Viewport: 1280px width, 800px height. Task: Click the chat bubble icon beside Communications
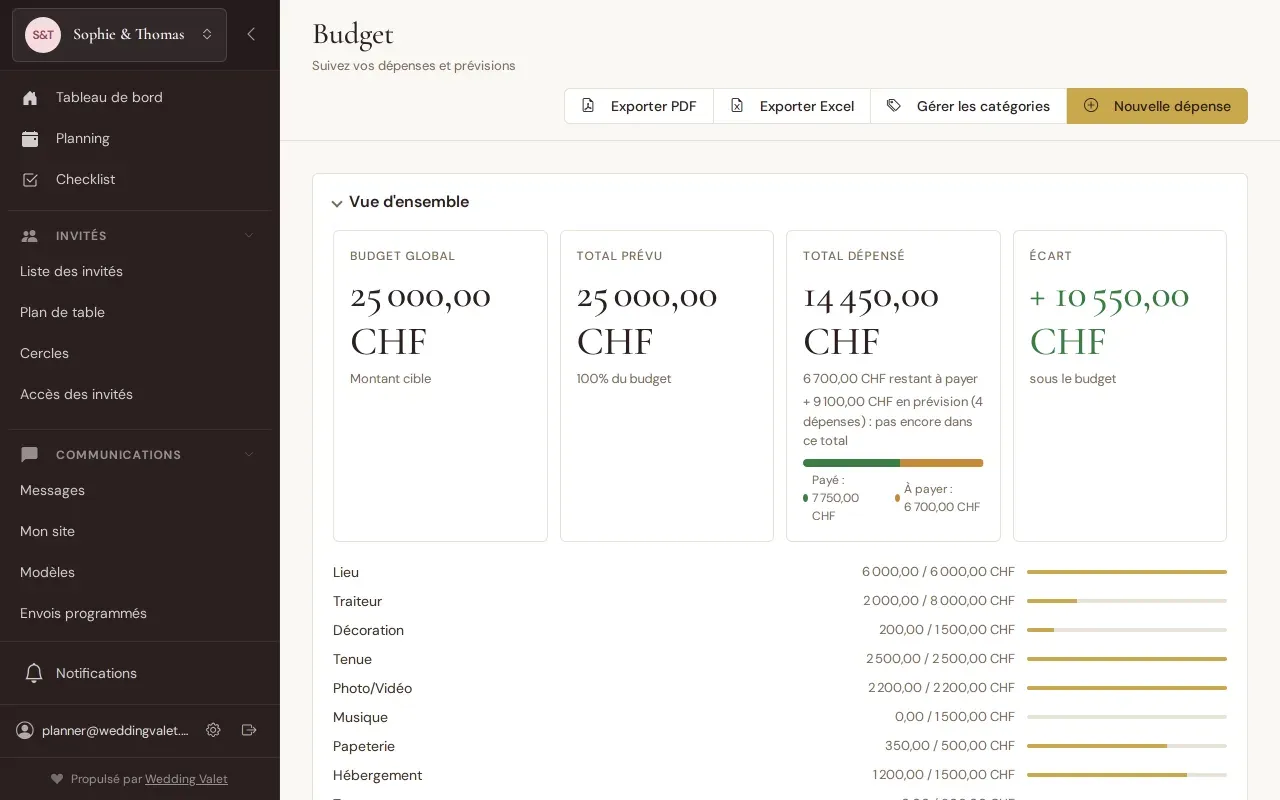tap(30, 455)
